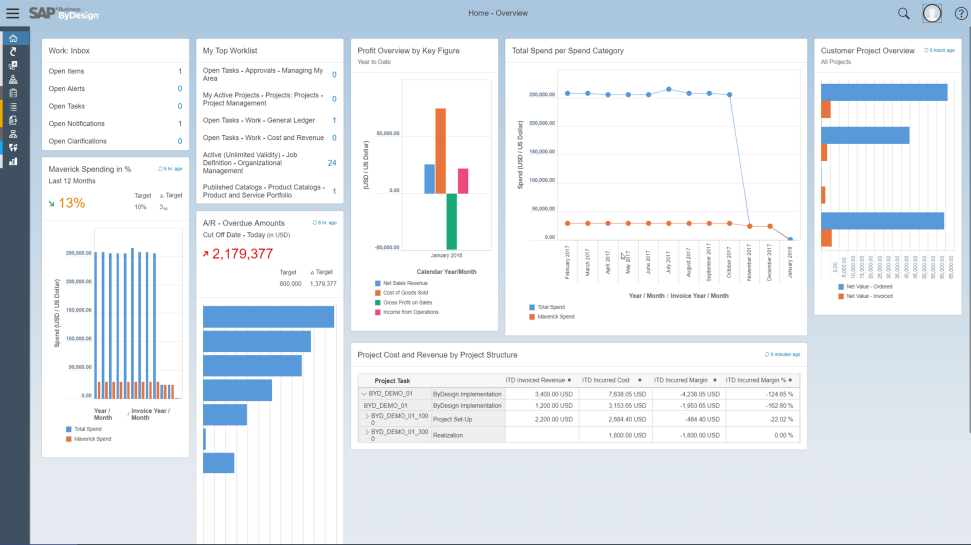Open the help question mark icon
This screenshot has width=971, height=545.
960,13
